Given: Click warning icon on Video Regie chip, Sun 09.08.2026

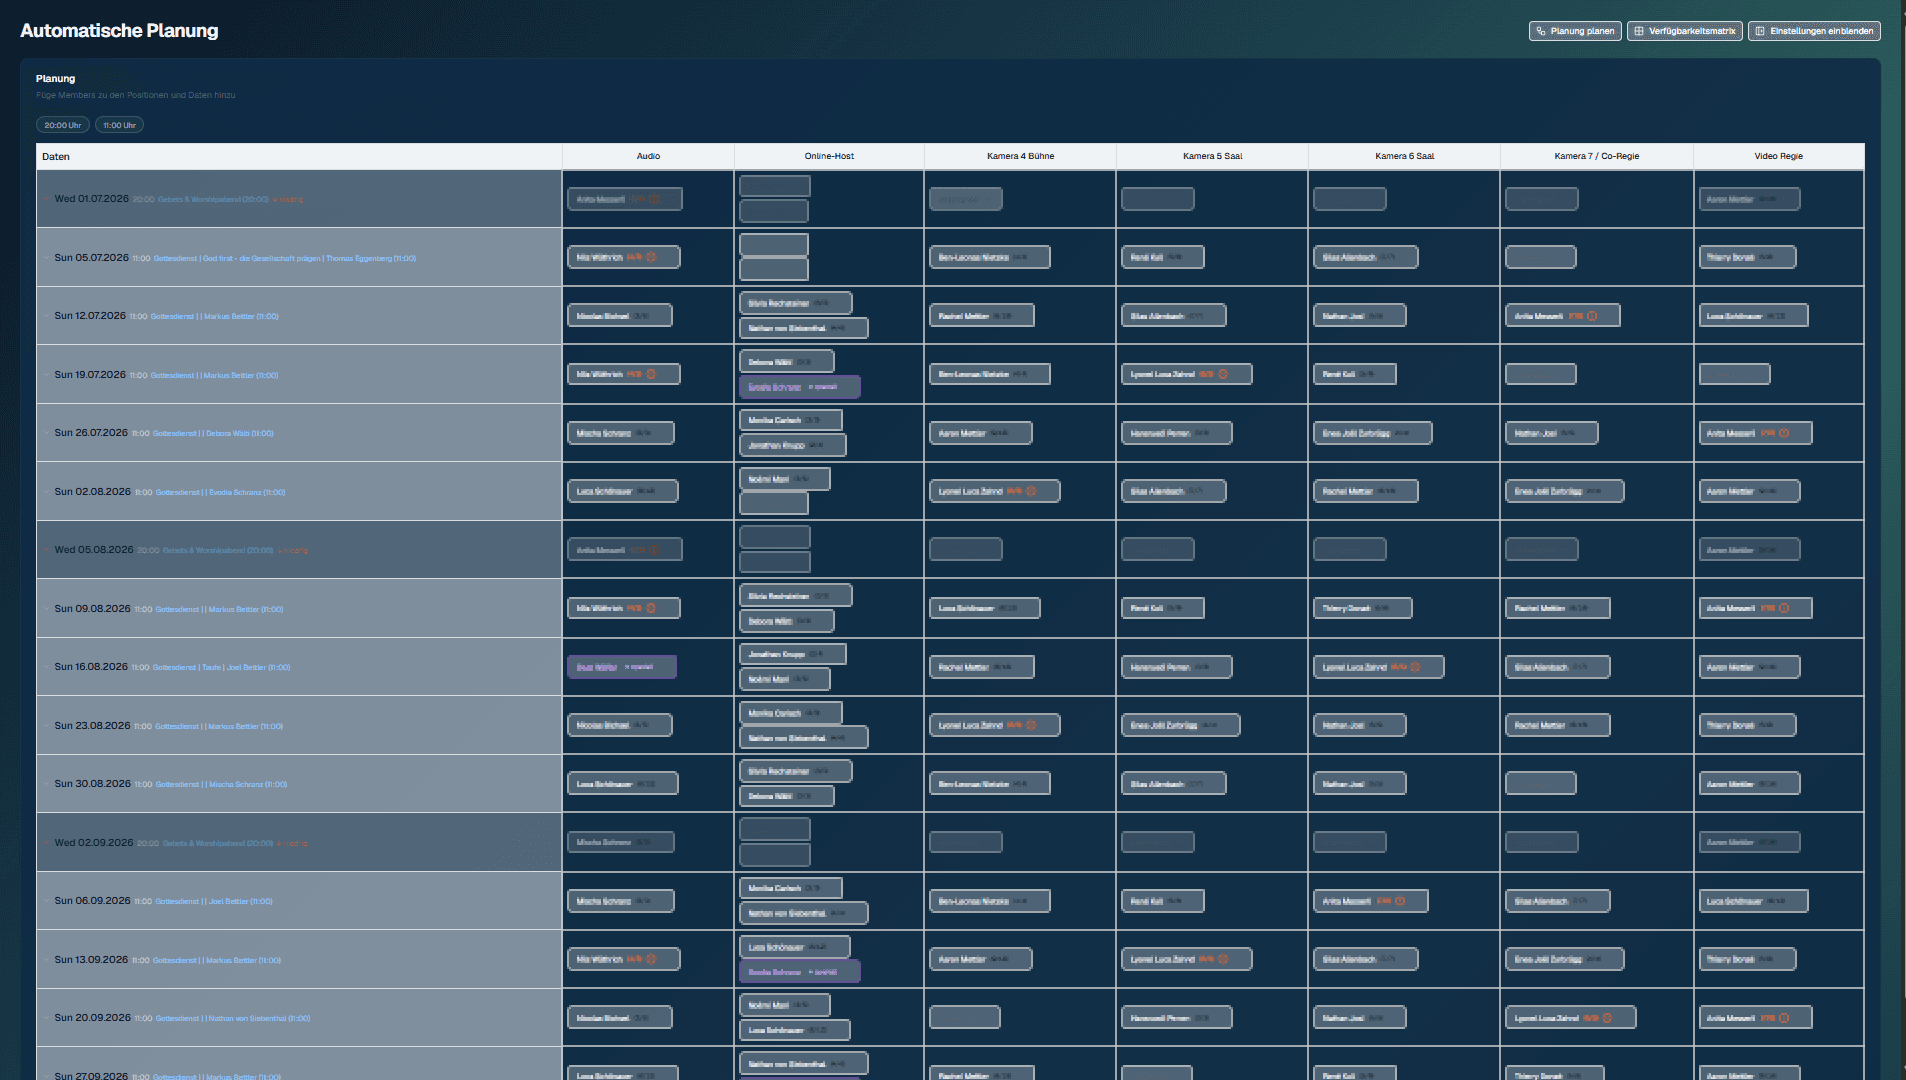Looking at the screenshot, I should [x=1784, y=608].
